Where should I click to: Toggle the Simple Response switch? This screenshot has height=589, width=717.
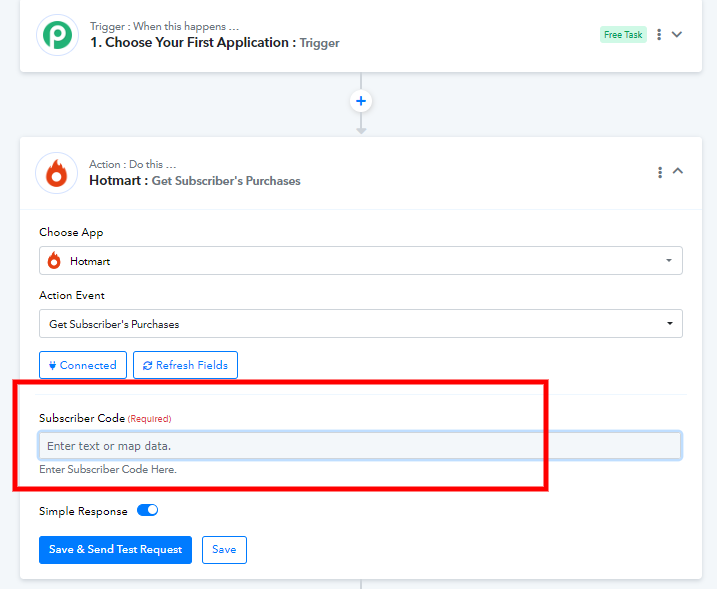tap(148, 510)
